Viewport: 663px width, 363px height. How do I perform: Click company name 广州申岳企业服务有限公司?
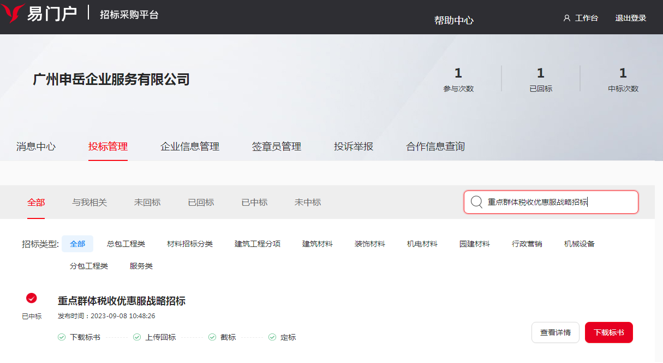click(x=111, y=79)
